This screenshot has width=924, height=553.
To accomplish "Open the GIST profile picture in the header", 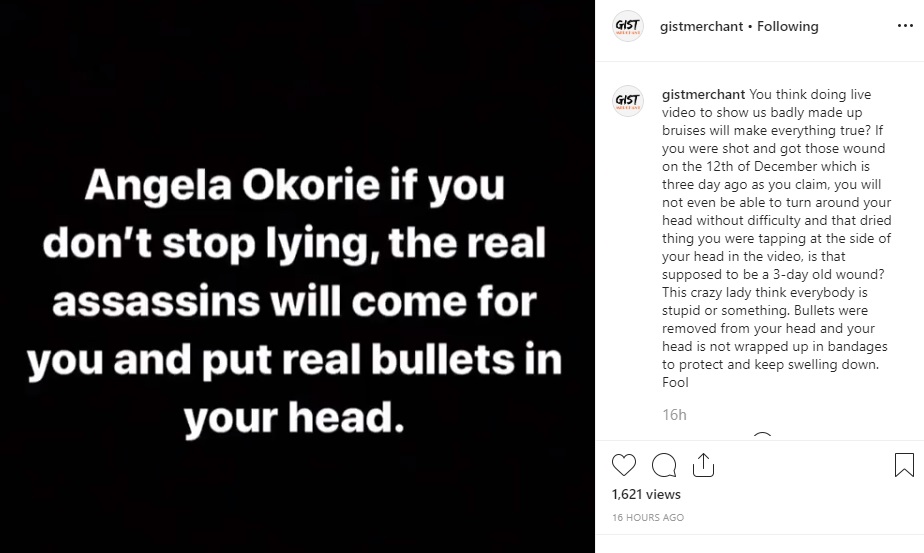I will point(627,27).
